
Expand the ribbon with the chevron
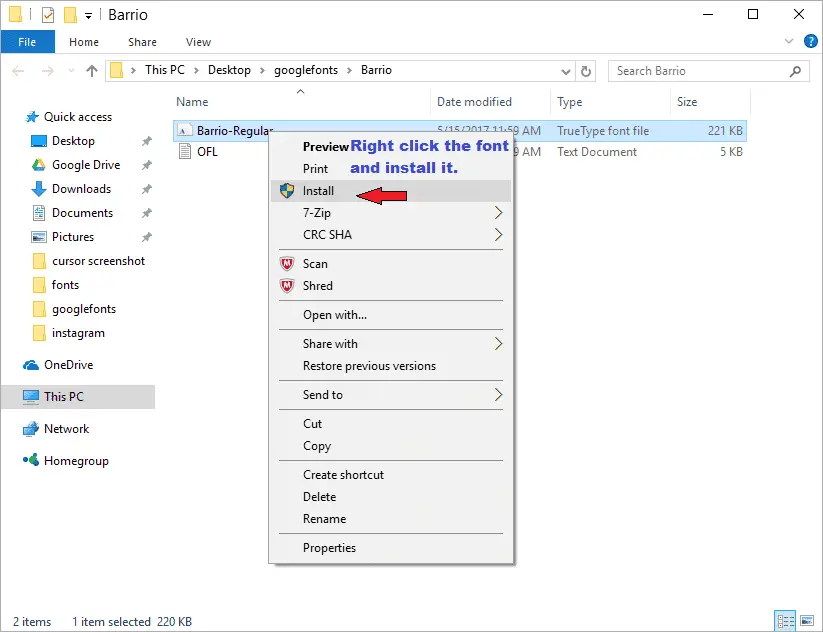point(788,41)
